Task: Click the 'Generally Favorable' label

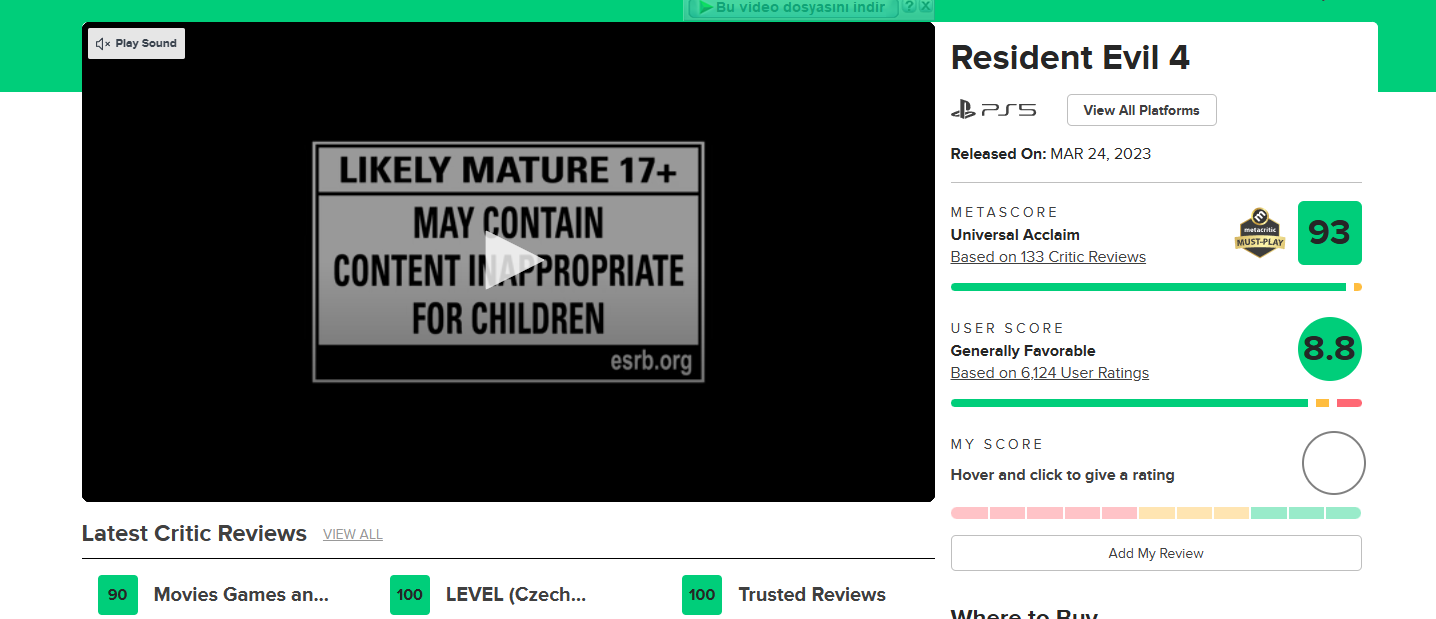Action: (1023, 351)
